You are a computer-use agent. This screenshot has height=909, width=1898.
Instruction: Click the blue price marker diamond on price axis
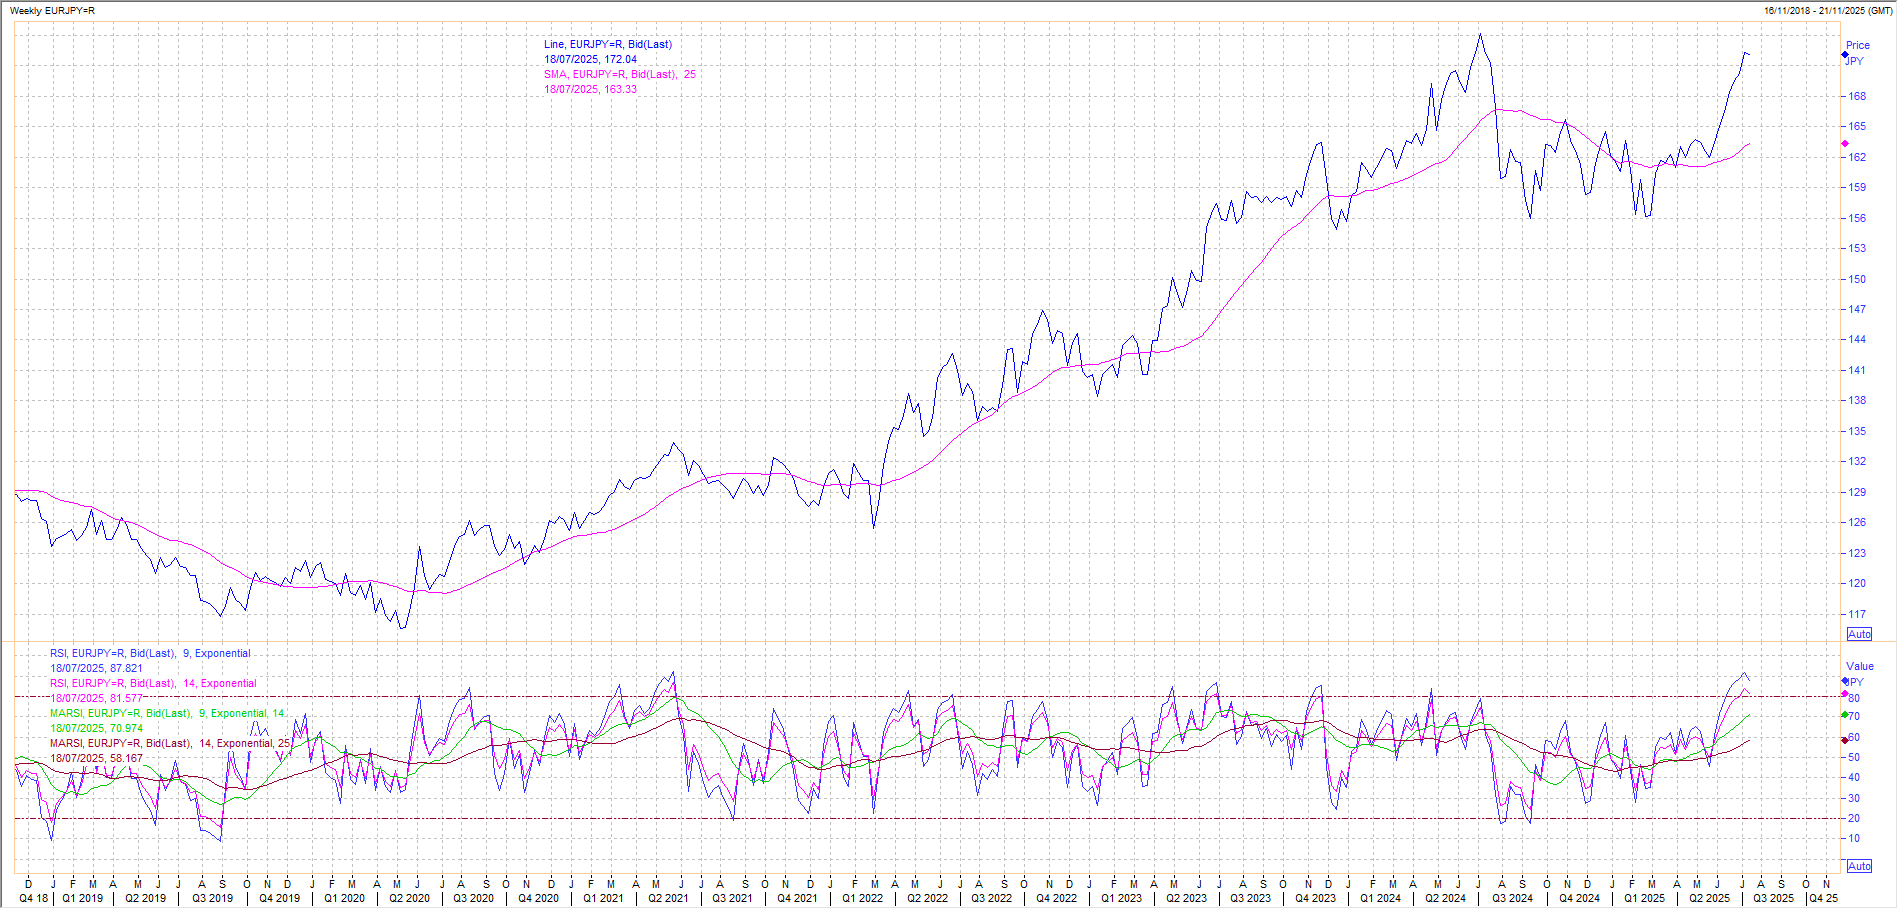[1845, 55]
